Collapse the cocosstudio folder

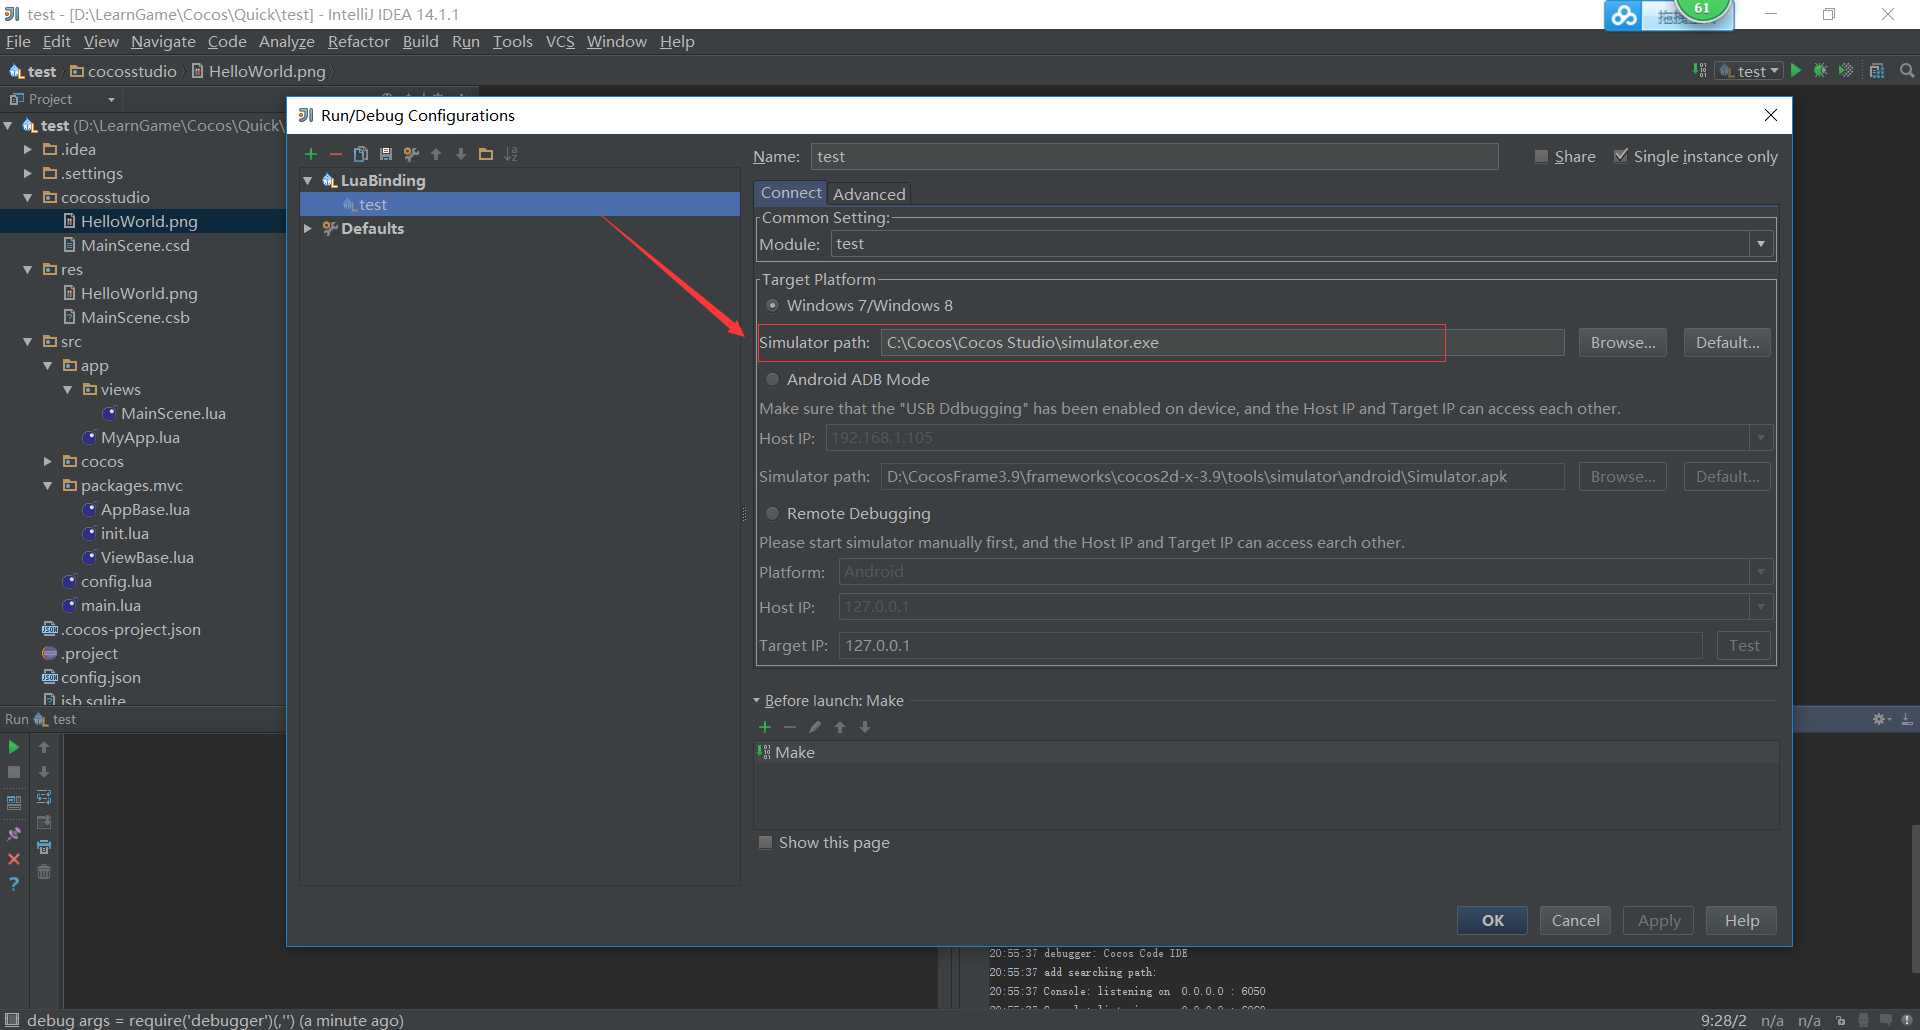[x=28, y=197]
